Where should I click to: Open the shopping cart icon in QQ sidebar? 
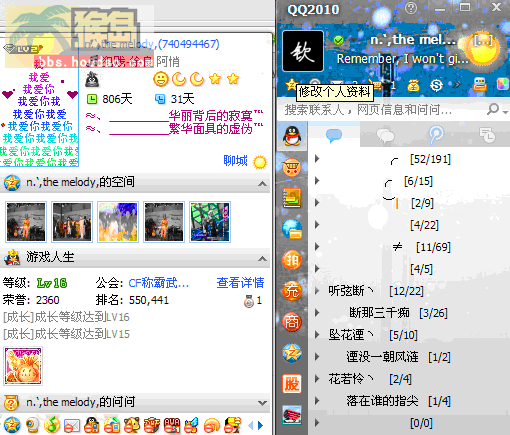click(292, 167)
